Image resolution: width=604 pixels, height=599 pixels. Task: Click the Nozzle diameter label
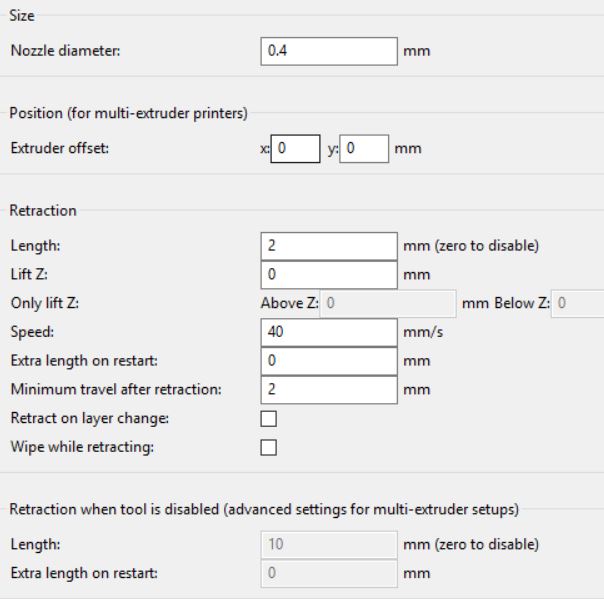65,51
